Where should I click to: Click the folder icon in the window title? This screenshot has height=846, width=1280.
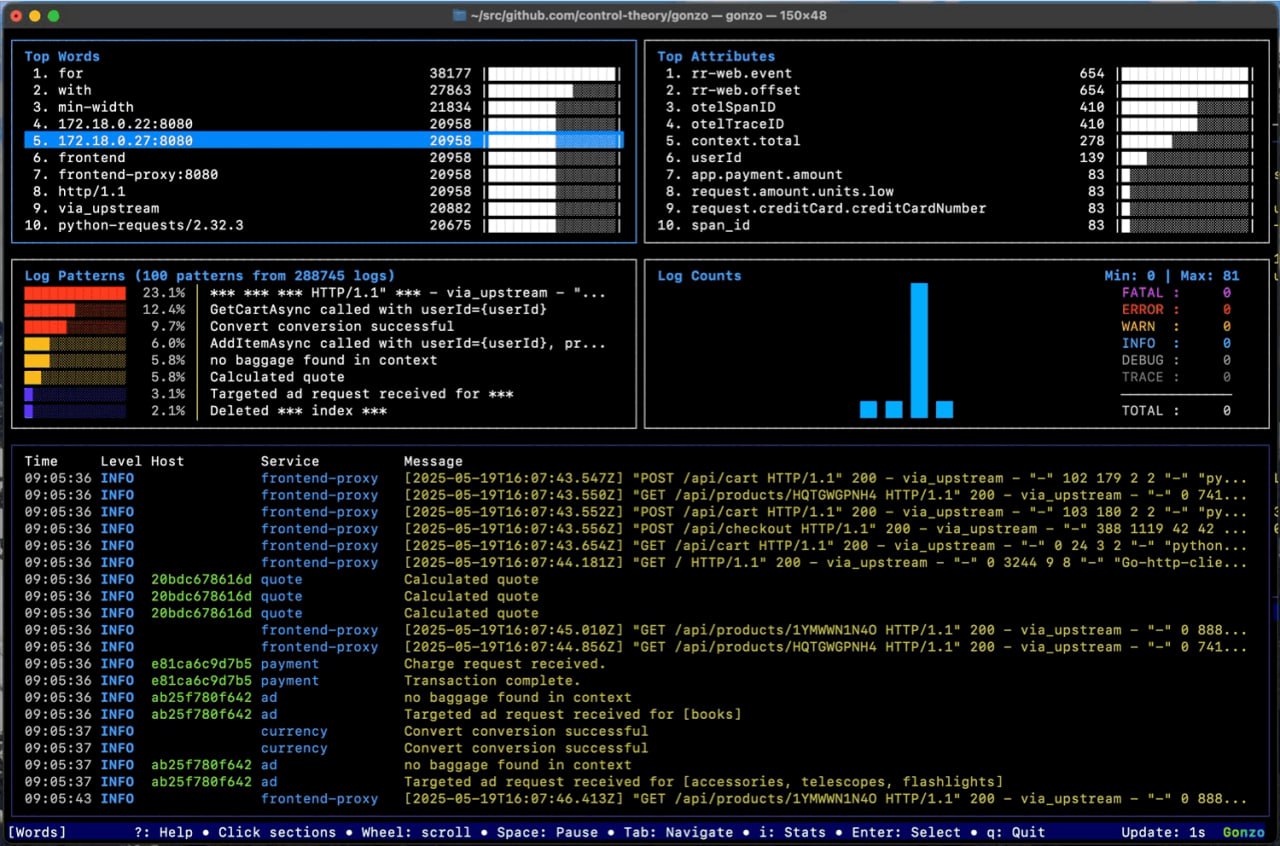pos(460,15)
